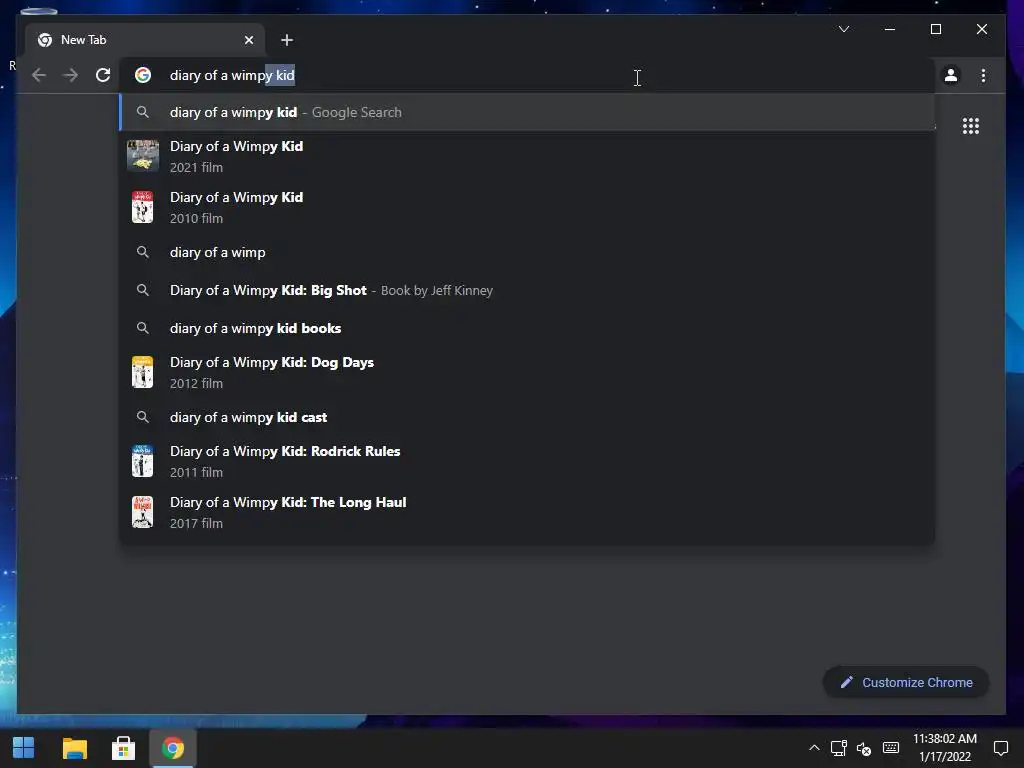
Task: Open the Chrome three-dot menu
Action: pos(983,76)
